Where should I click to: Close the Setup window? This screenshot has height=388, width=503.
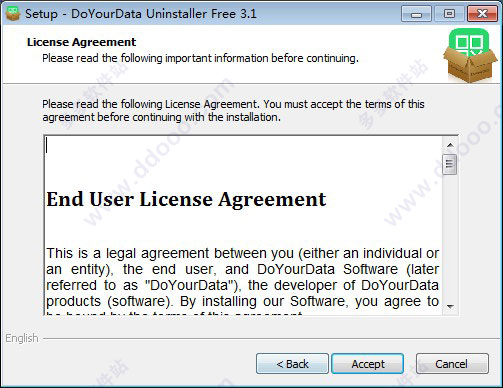pyautogui.click(x=482, y=14)
